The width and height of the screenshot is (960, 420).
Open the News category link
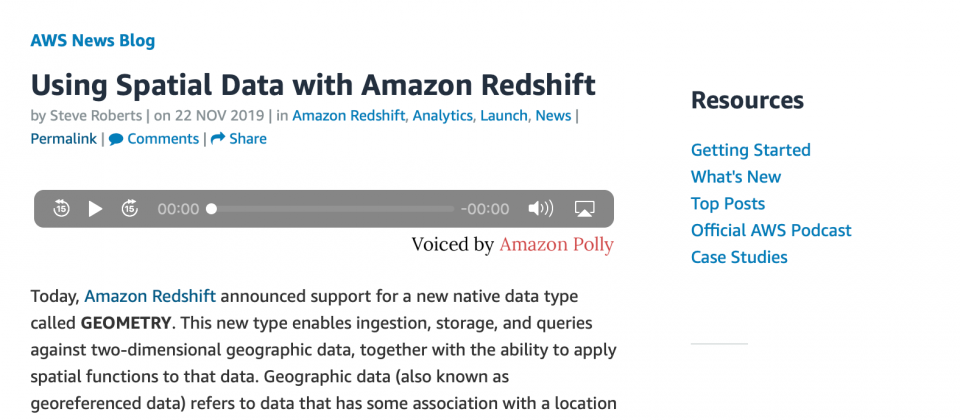[x=553, y=116]
